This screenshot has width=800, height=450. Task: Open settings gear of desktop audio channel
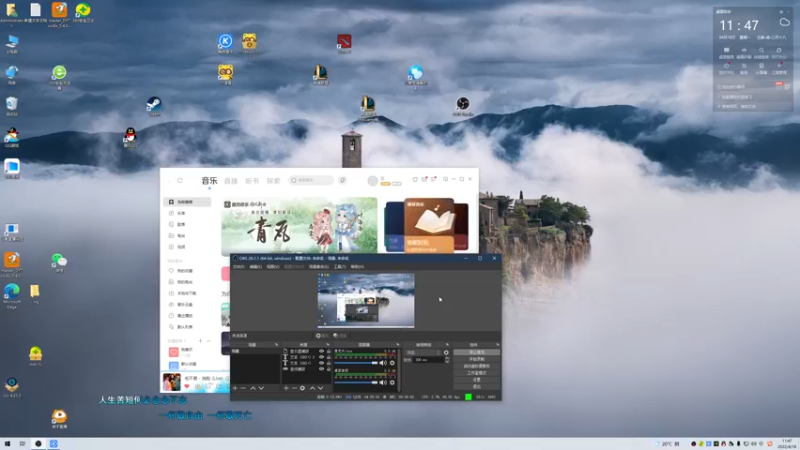[x=392, y=382]
